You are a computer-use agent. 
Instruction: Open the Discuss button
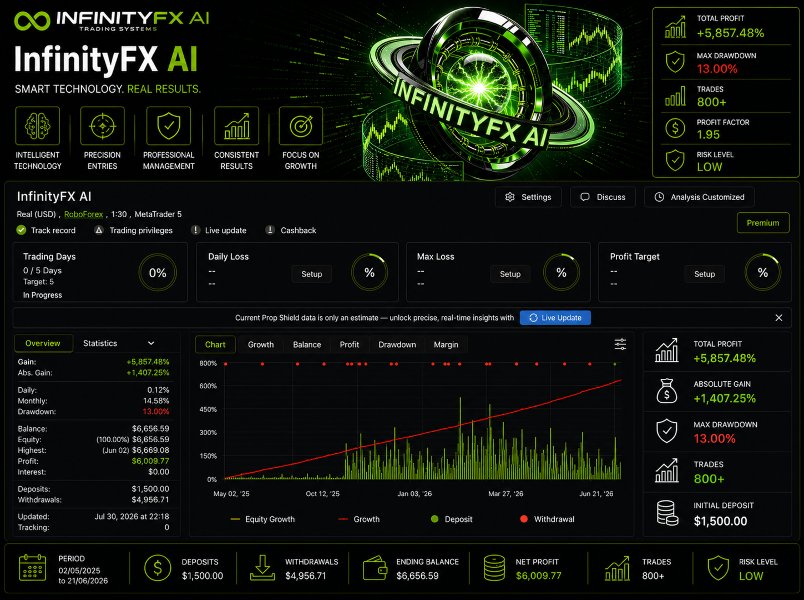click(x=602, y=197)
